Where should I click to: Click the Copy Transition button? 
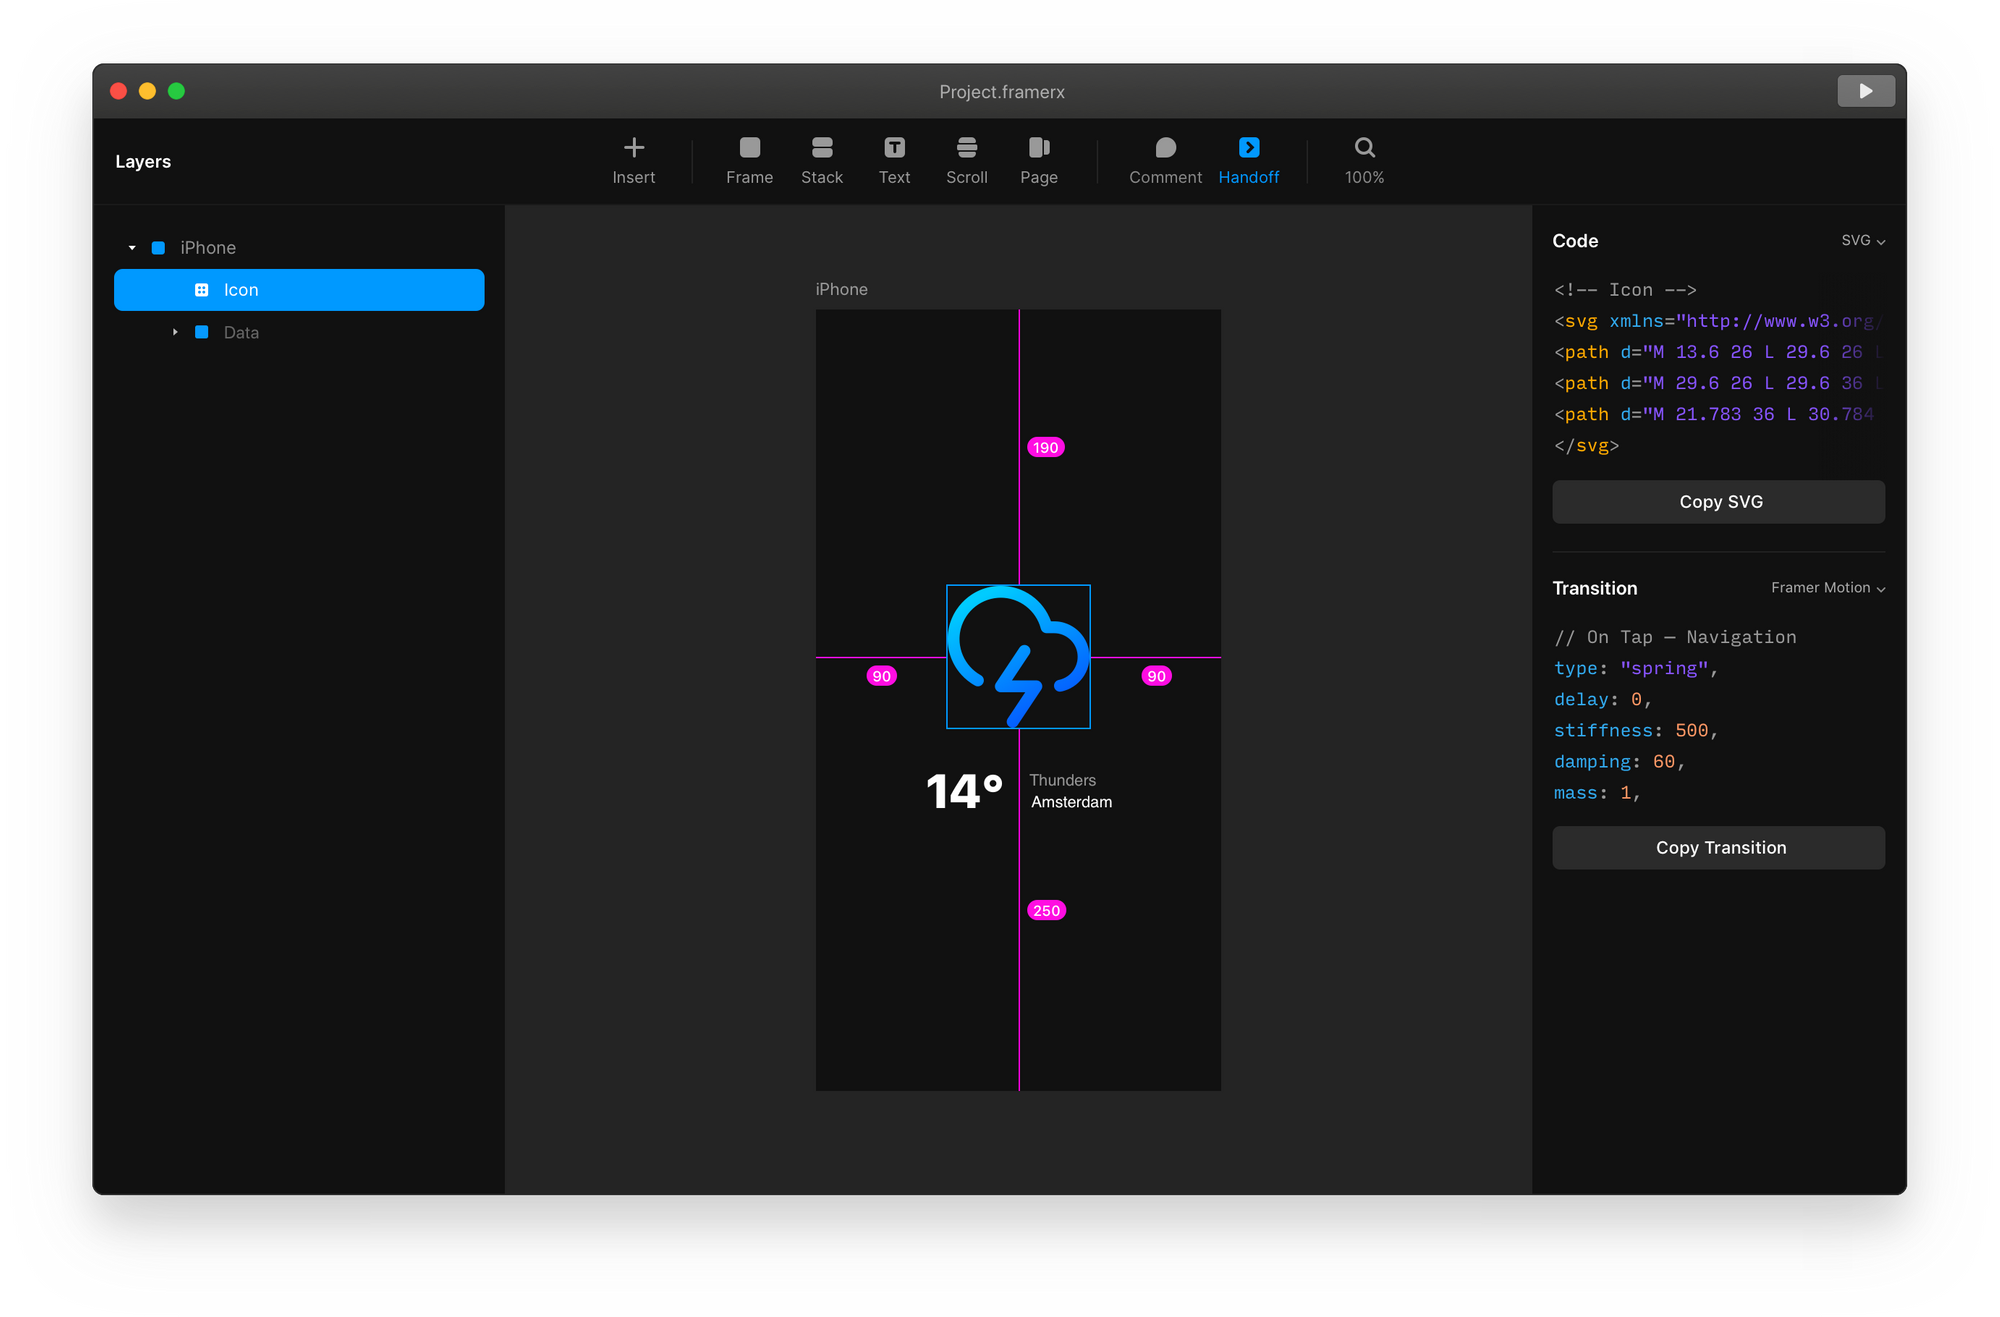click(1718, 848)
